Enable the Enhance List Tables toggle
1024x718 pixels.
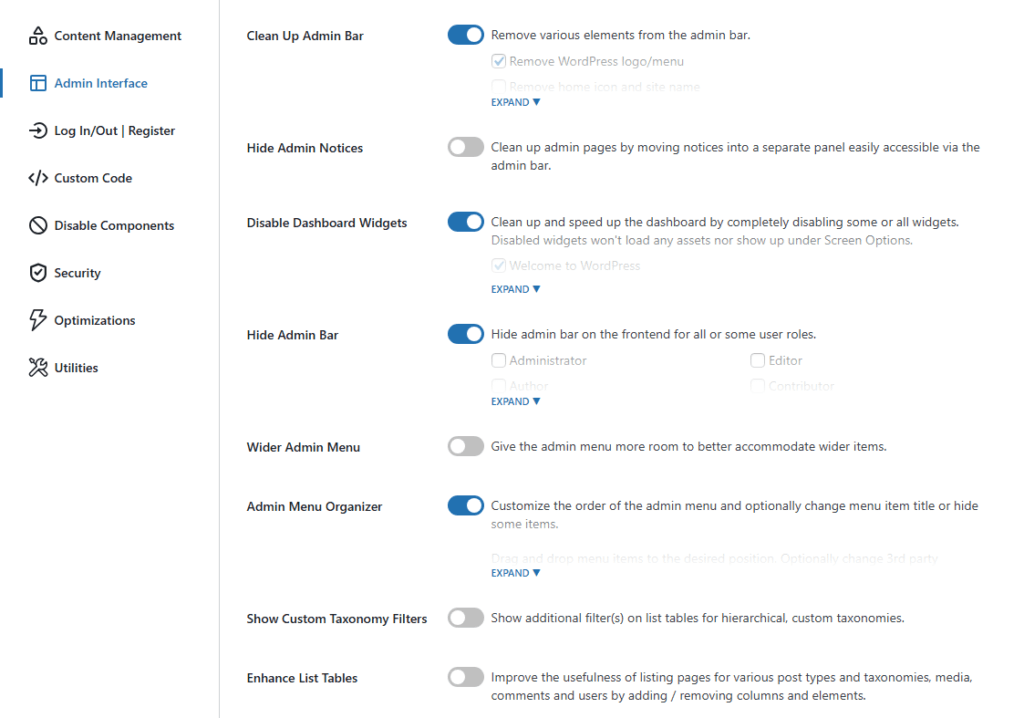(466, 677)
